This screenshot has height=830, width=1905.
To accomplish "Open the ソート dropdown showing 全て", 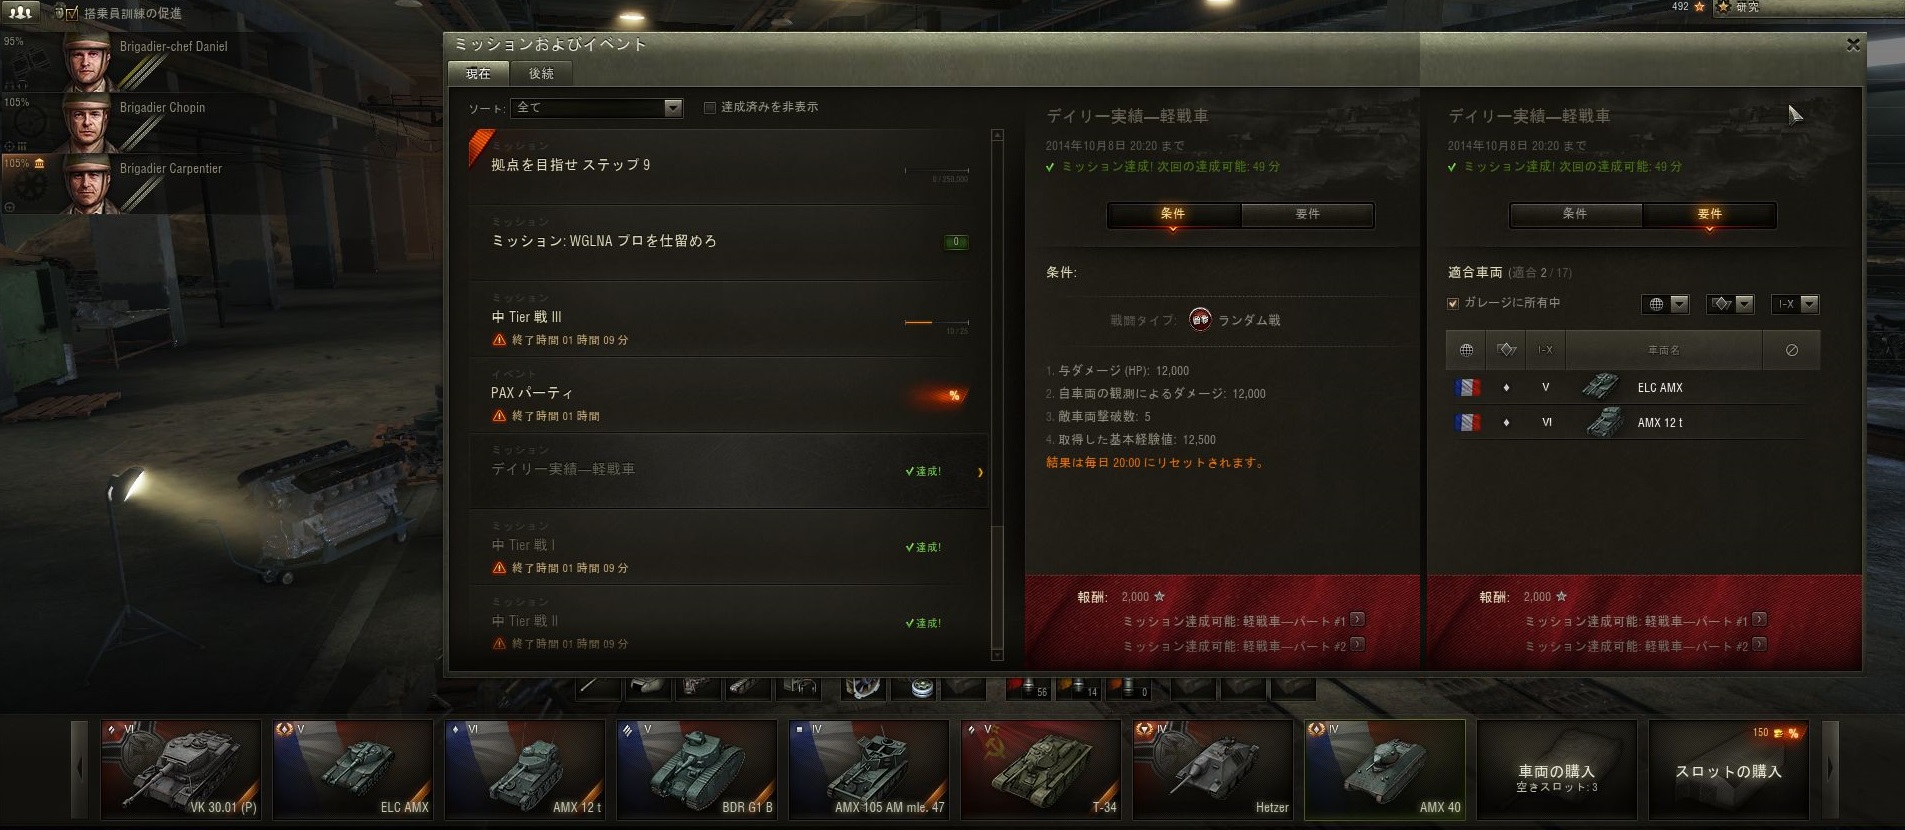I will pyautogui.click(x=597, y=108).
